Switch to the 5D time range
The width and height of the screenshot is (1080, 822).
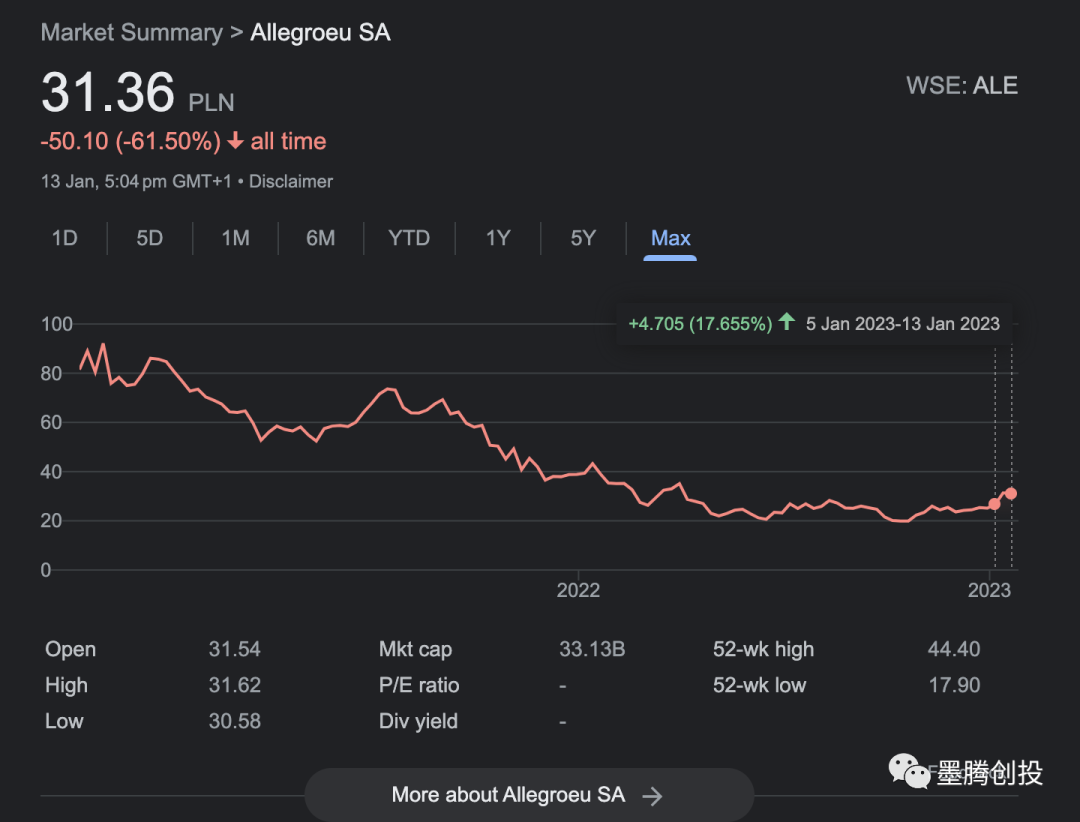tap(149, 238)
